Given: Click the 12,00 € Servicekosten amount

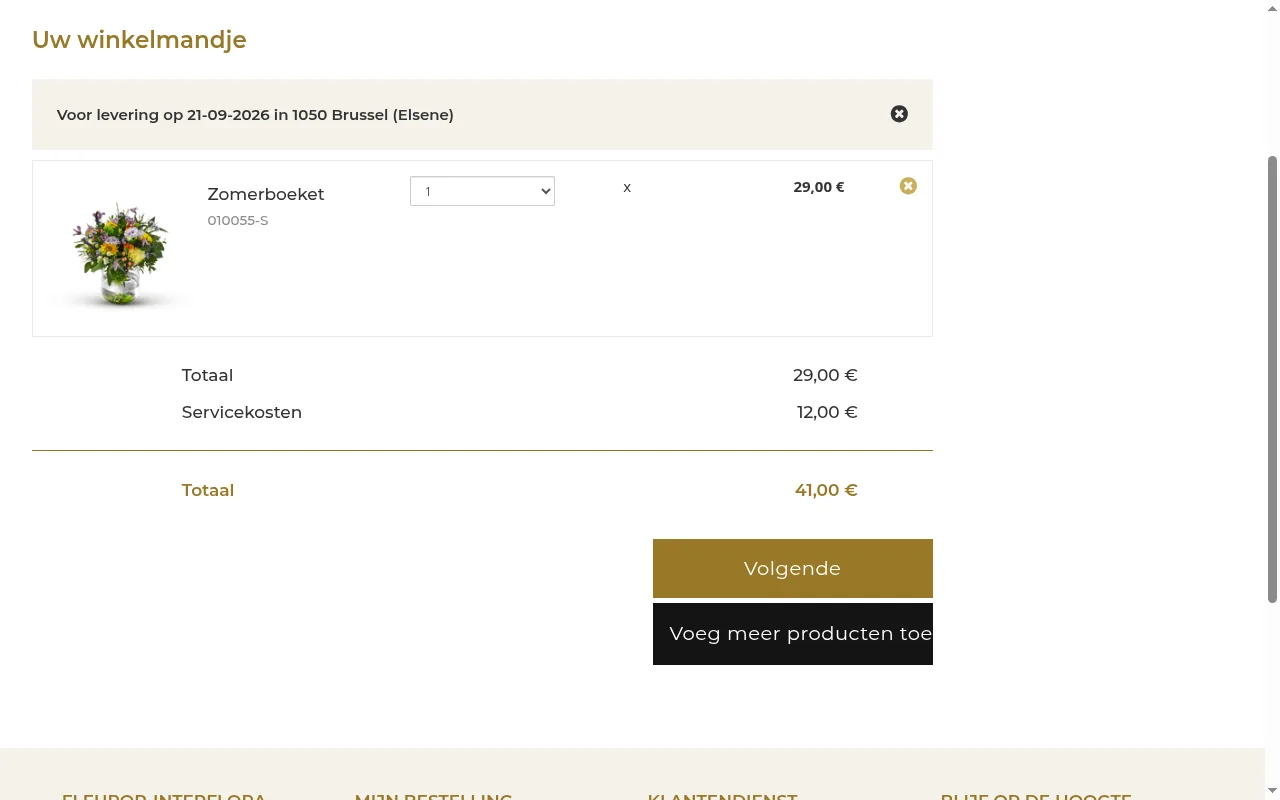Looking at the screenshot, I should point(827,412).
